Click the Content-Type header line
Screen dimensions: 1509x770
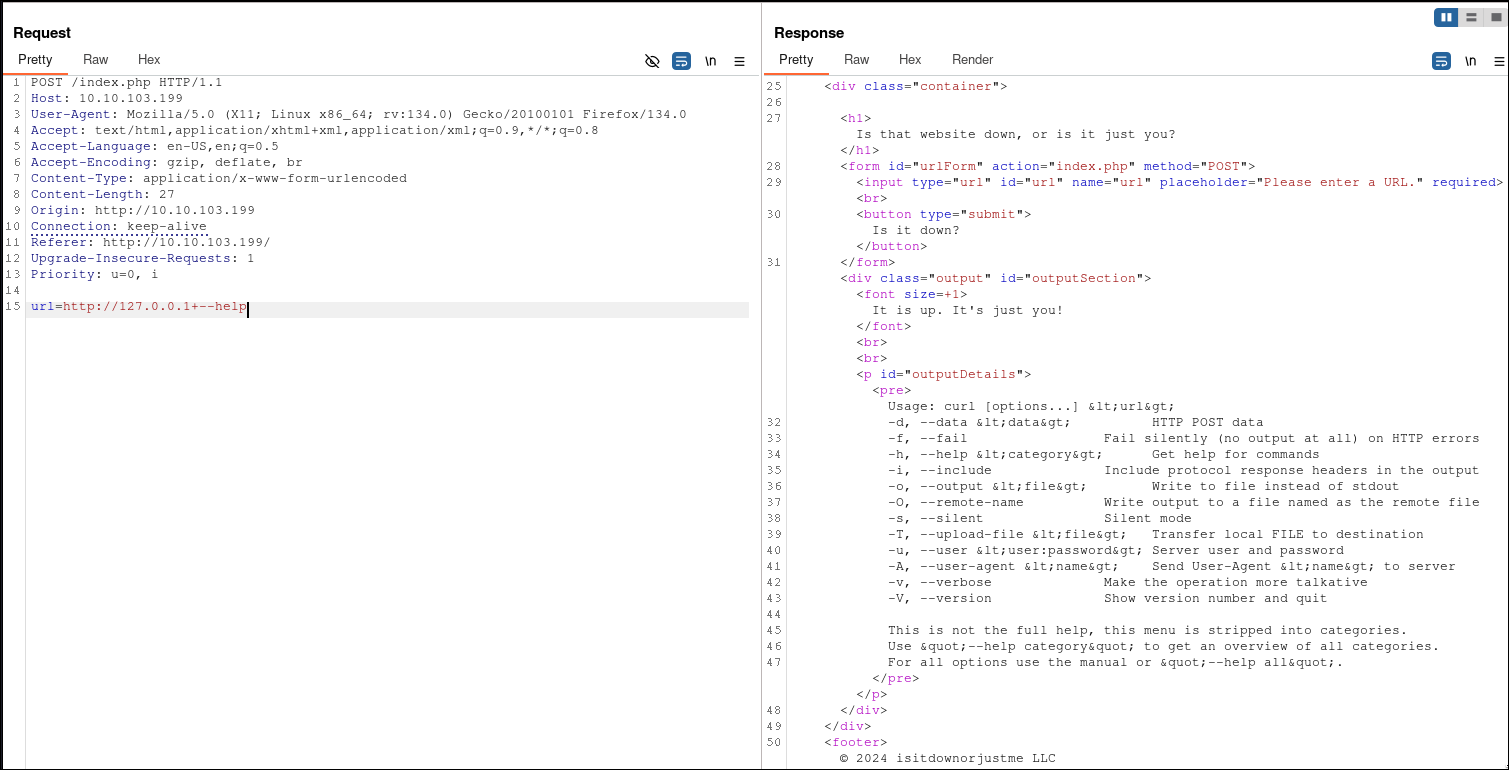219,178
